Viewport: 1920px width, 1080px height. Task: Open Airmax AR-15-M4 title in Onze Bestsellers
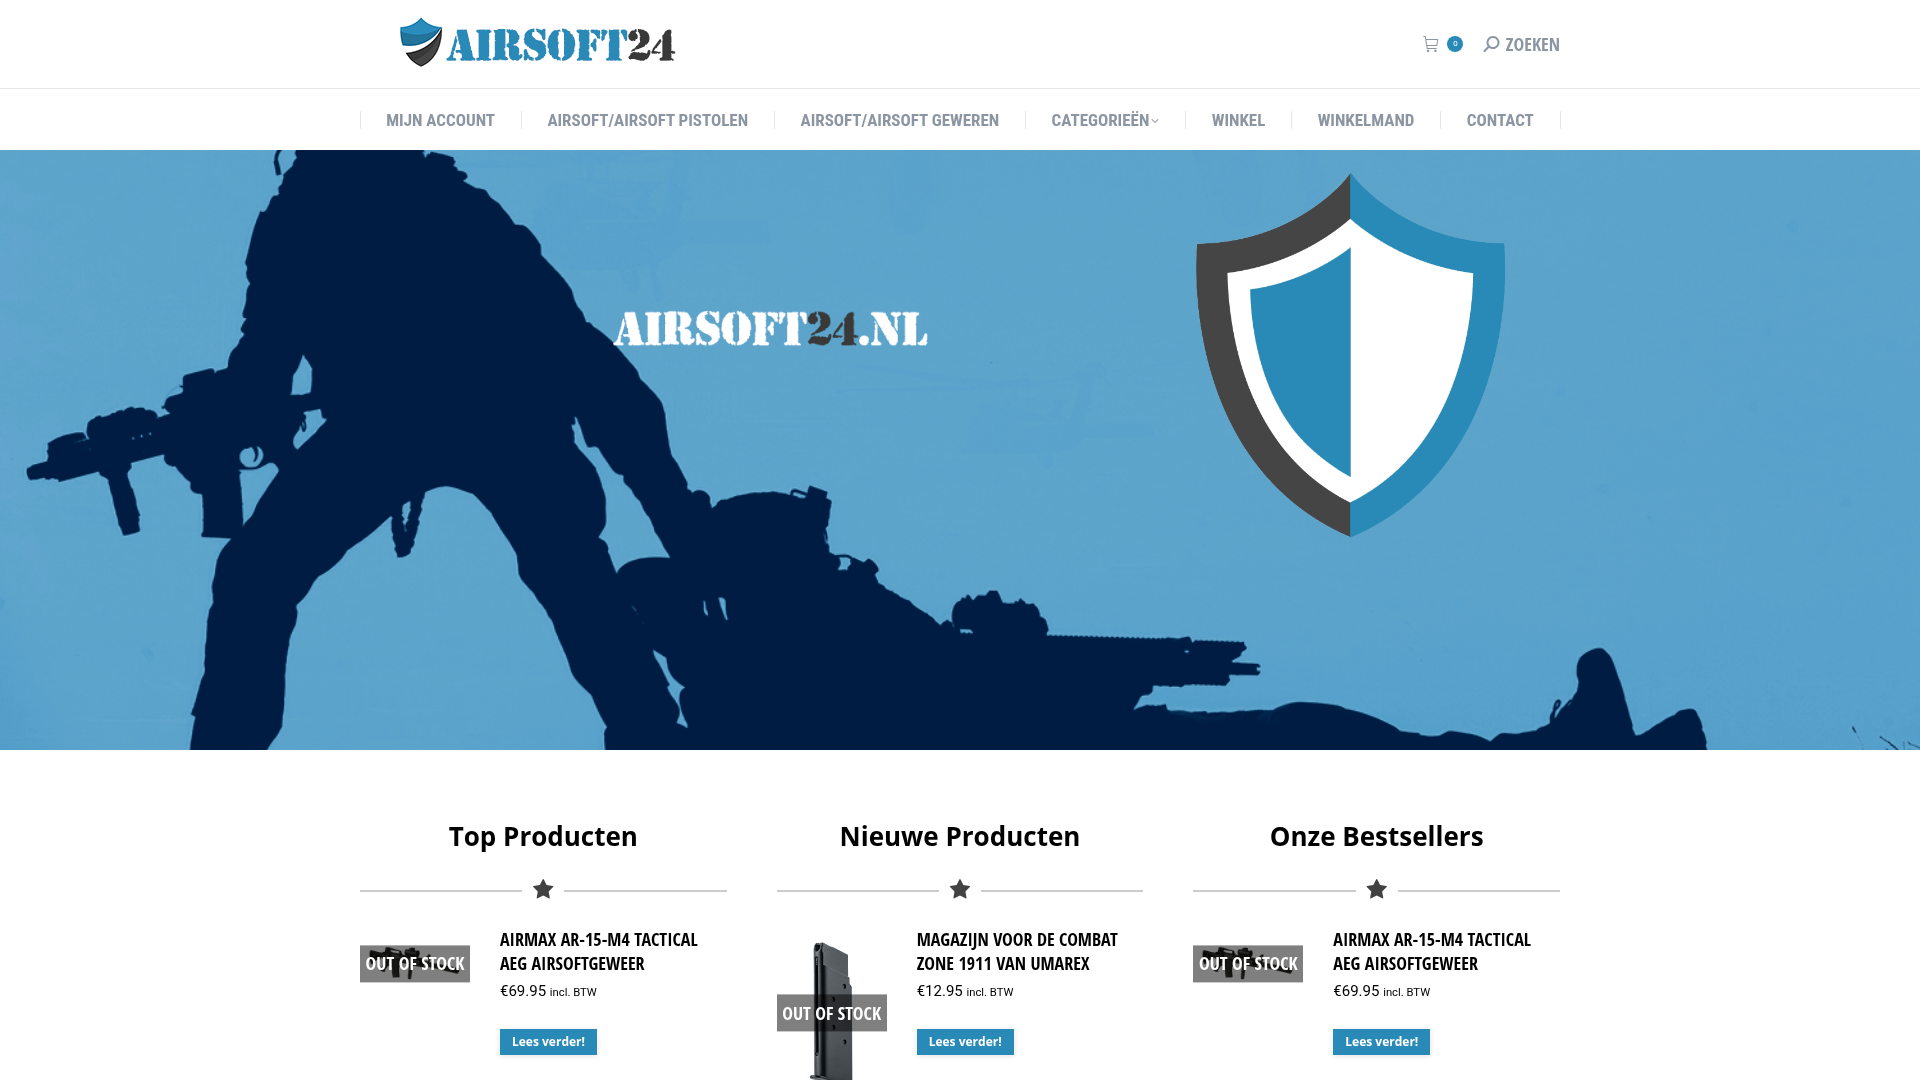pos(1431,951)
